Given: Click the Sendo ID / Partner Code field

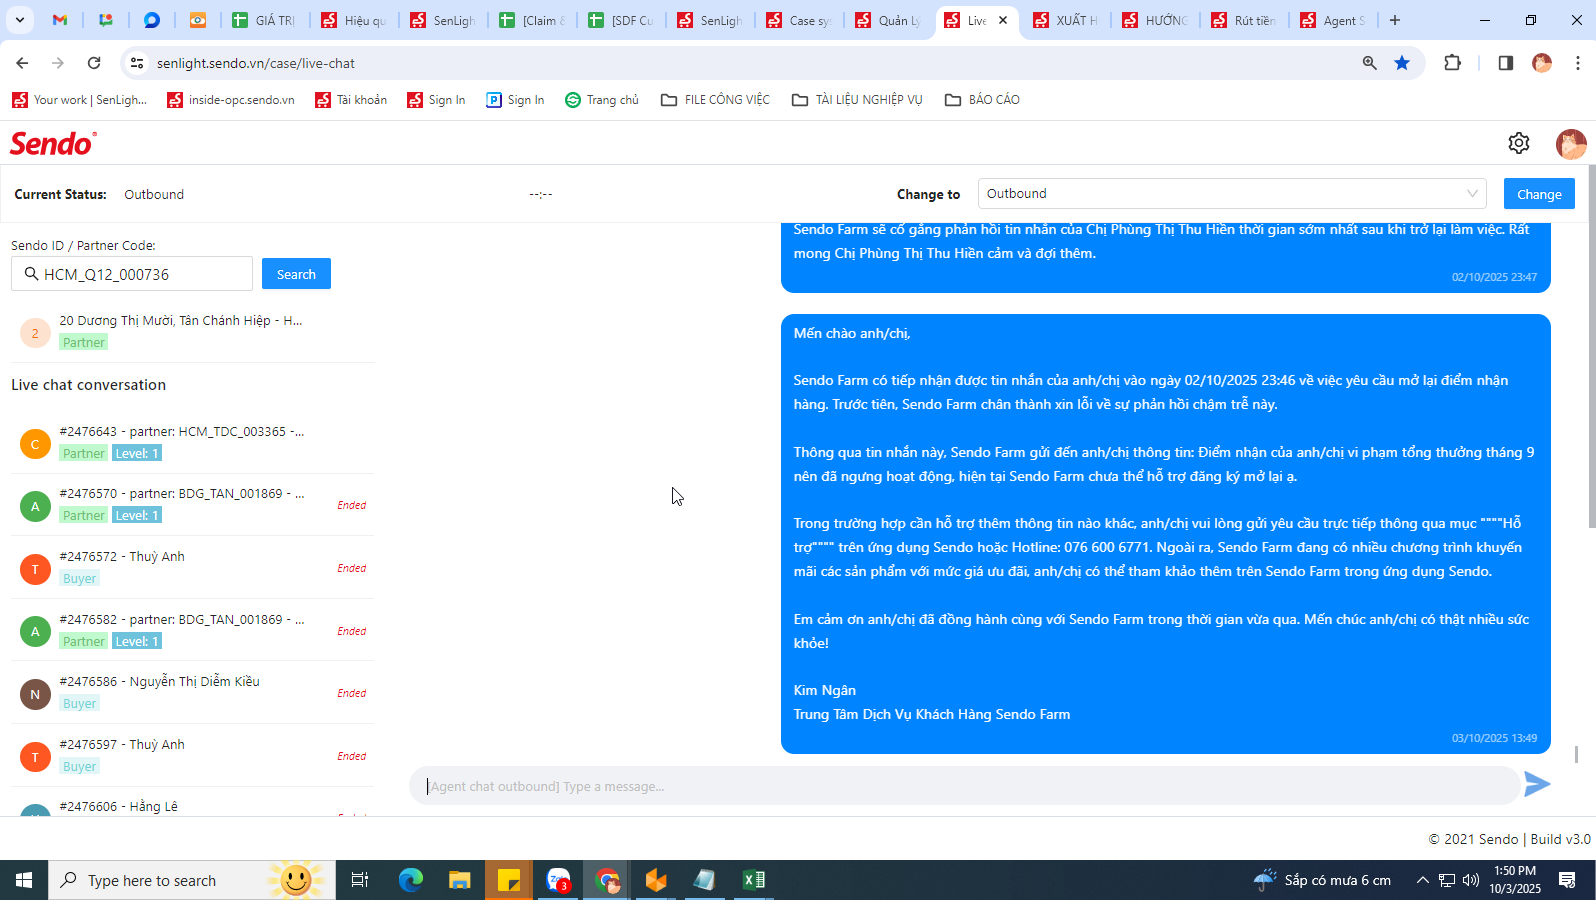Looking at the screenshot, I should (x=132, y=274).
